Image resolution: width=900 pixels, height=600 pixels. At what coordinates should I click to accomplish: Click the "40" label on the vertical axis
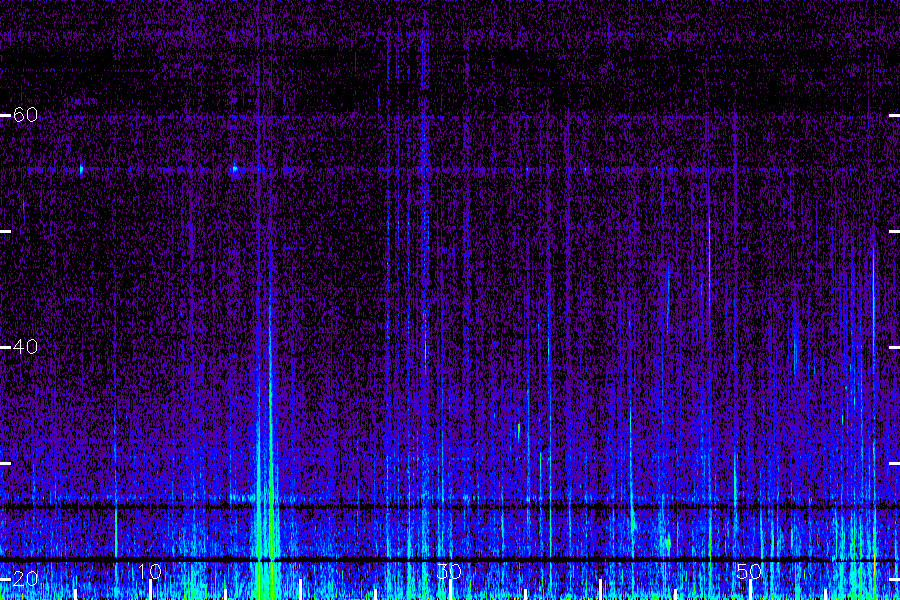point(25,347)
